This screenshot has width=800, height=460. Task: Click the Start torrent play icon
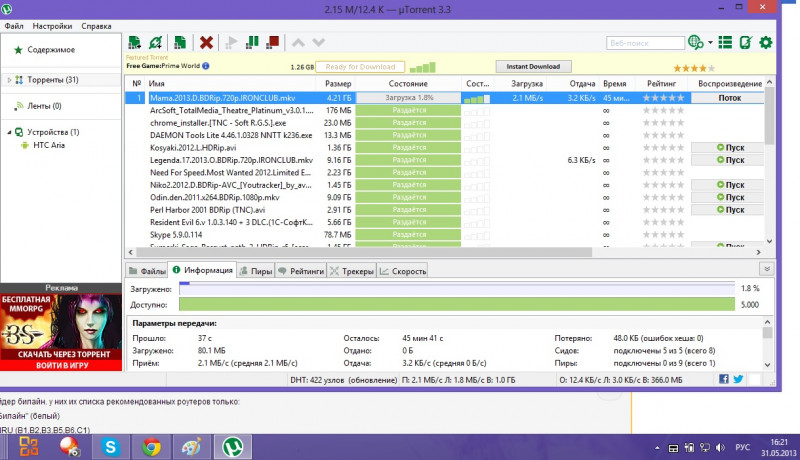pos(231,42)
